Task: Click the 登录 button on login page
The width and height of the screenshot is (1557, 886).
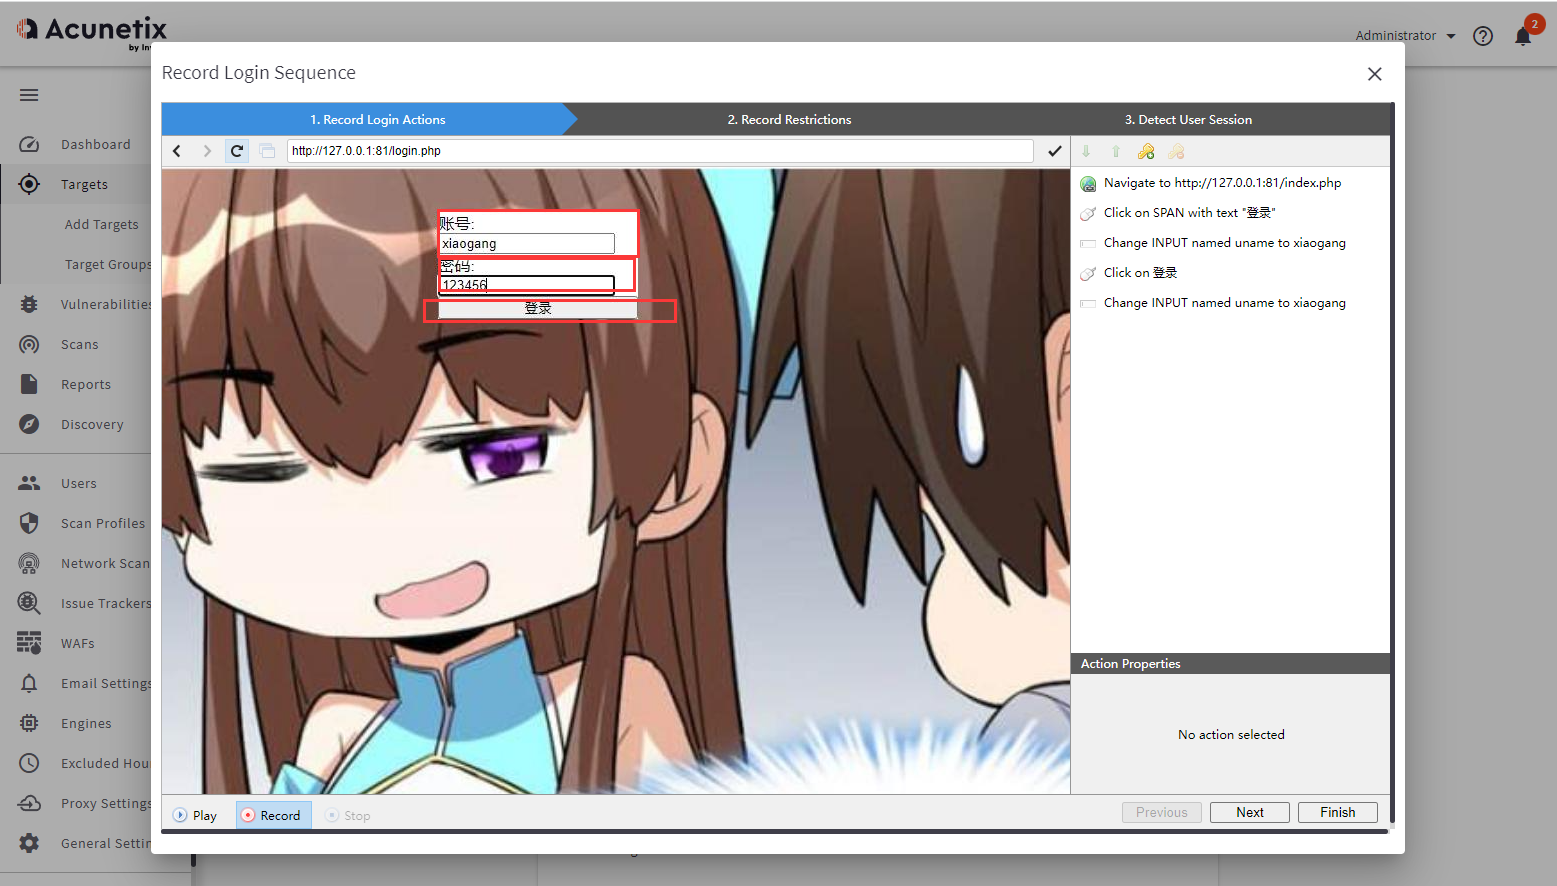Action: pos(538,309)
